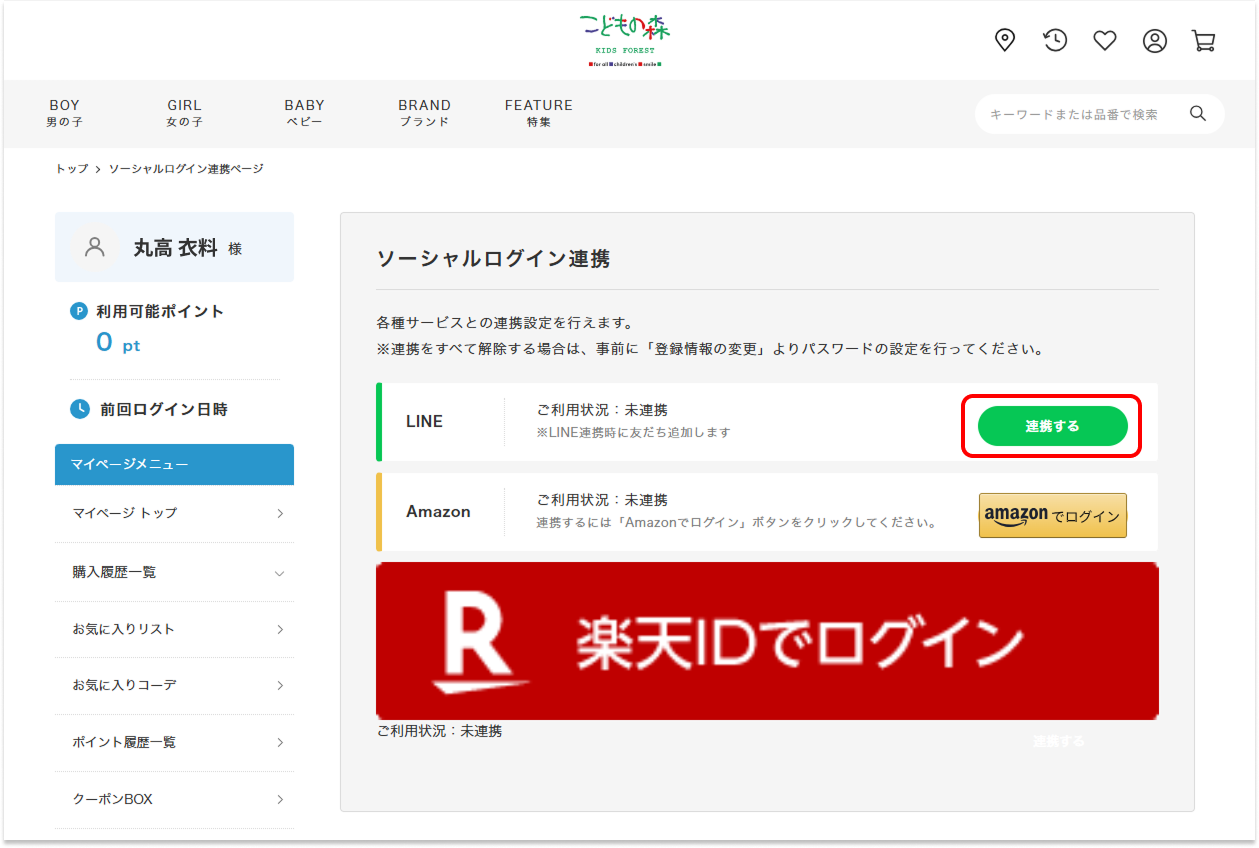1259x848 pixels.
Task: Click the ソーシャルログイン連携 heading
Action: 493,259
